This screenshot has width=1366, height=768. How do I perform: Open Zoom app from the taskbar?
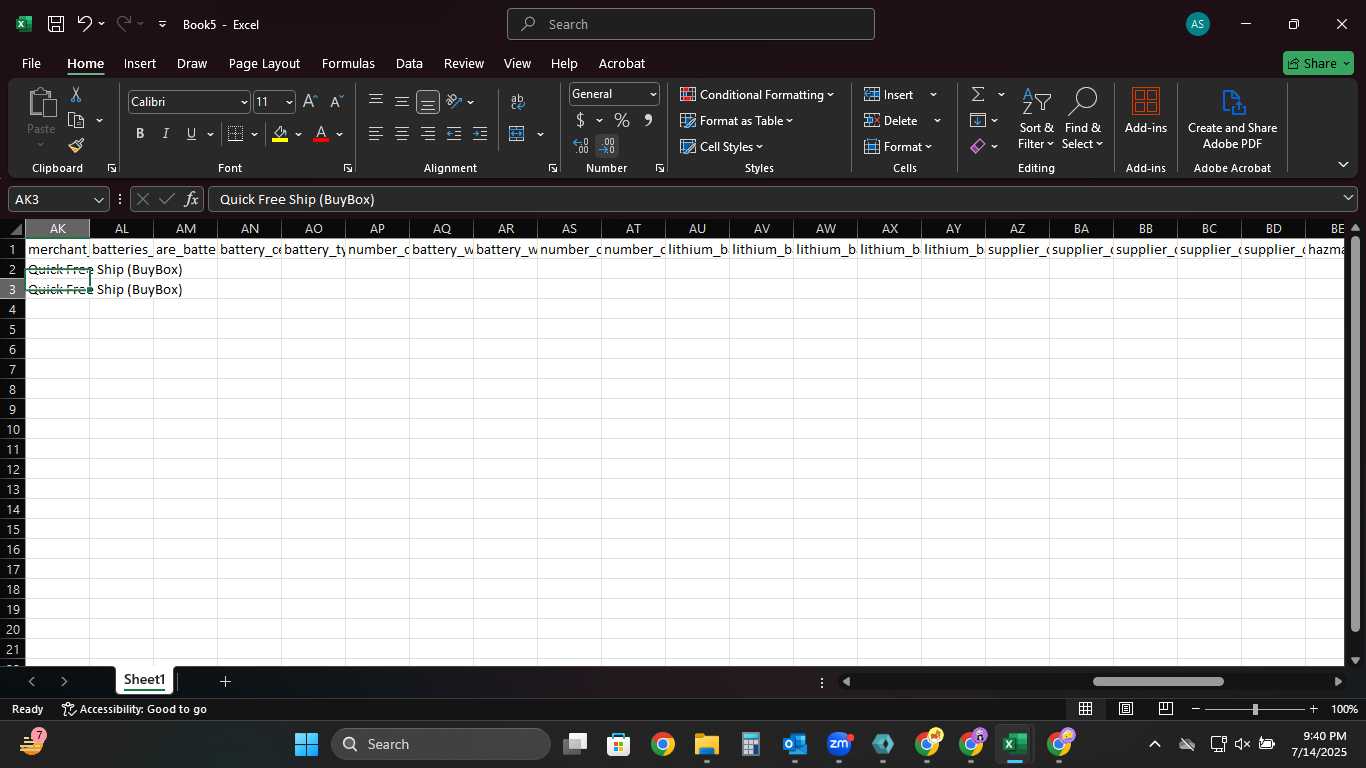839,744
